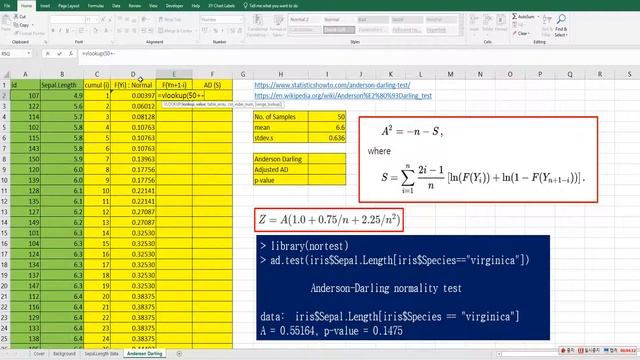Switch to the Cover sheet tab
Viewport: 640px width, 360px height.
tap(39, 354)
